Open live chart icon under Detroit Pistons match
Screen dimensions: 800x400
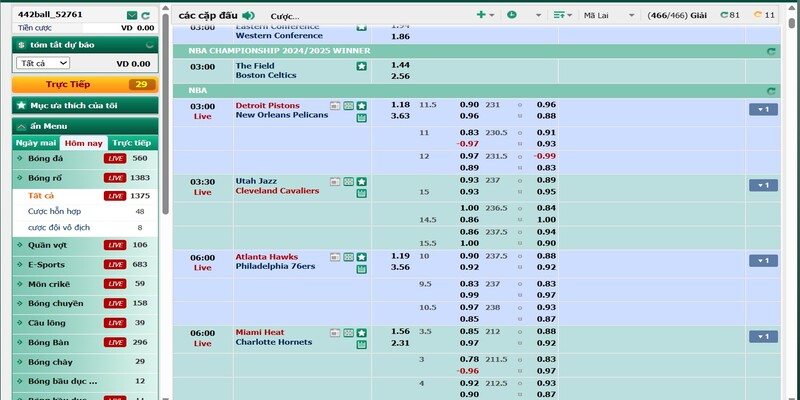point(362,118)
